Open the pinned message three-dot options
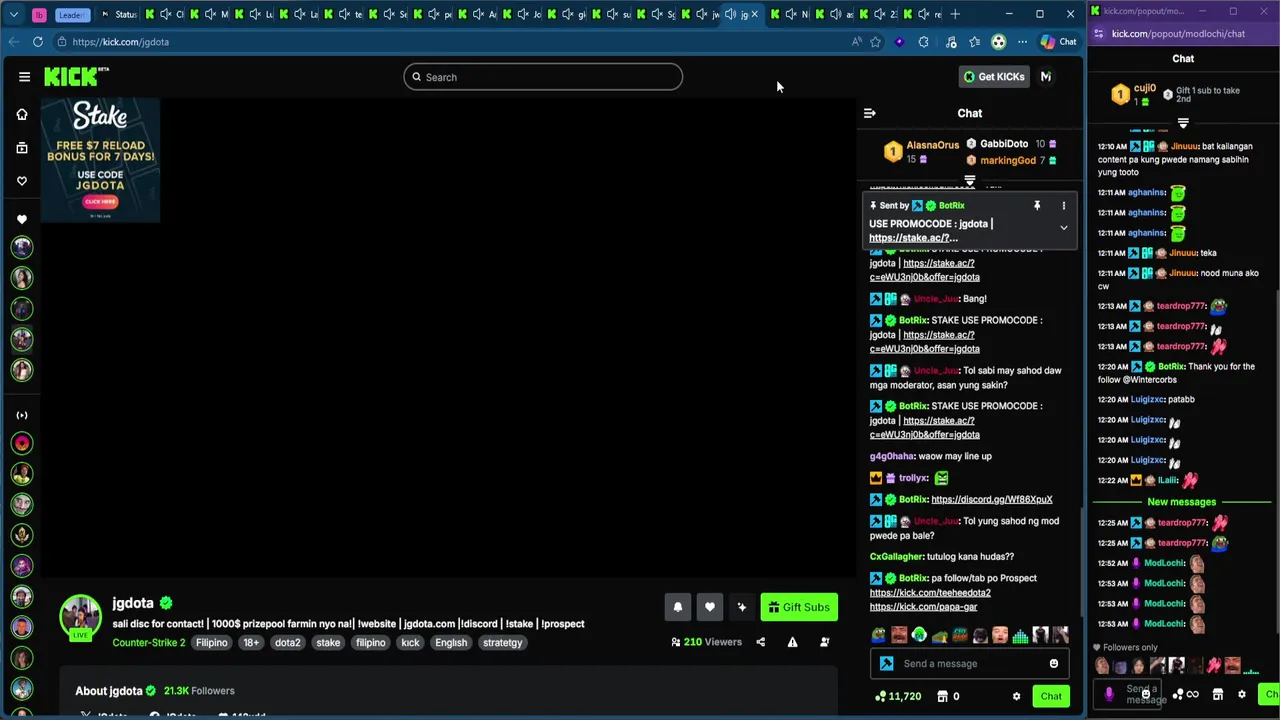The width and height of the screenshot is (1280, 720). (1064, 205)
